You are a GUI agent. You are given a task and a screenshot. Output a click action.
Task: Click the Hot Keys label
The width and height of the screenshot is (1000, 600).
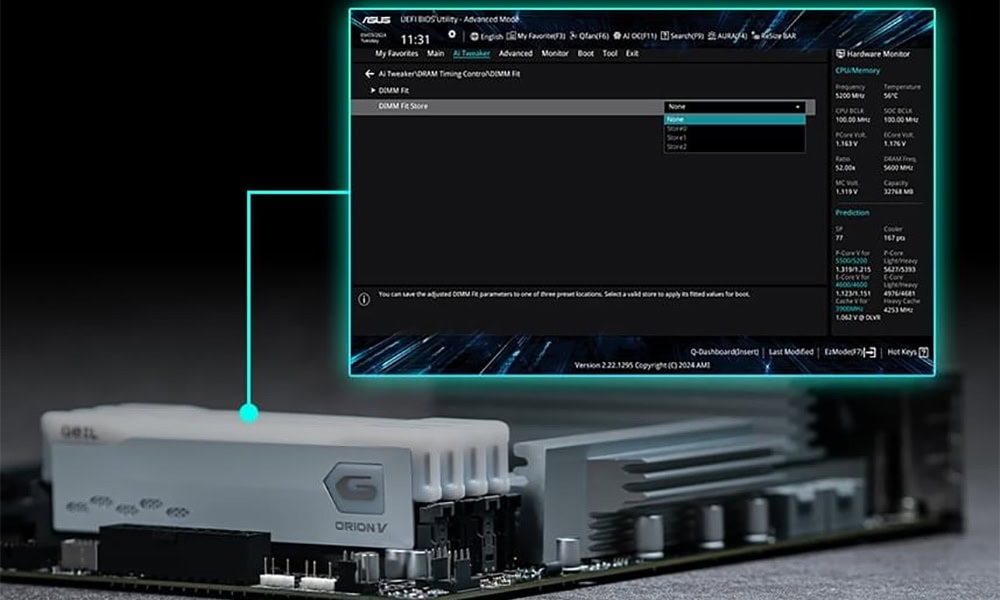coord(902,352)
